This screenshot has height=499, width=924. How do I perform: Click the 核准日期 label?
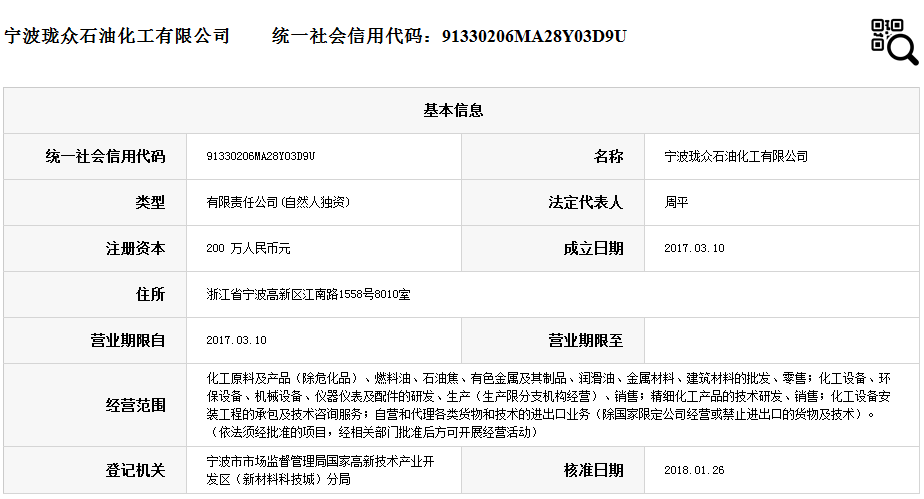point(593,470)
